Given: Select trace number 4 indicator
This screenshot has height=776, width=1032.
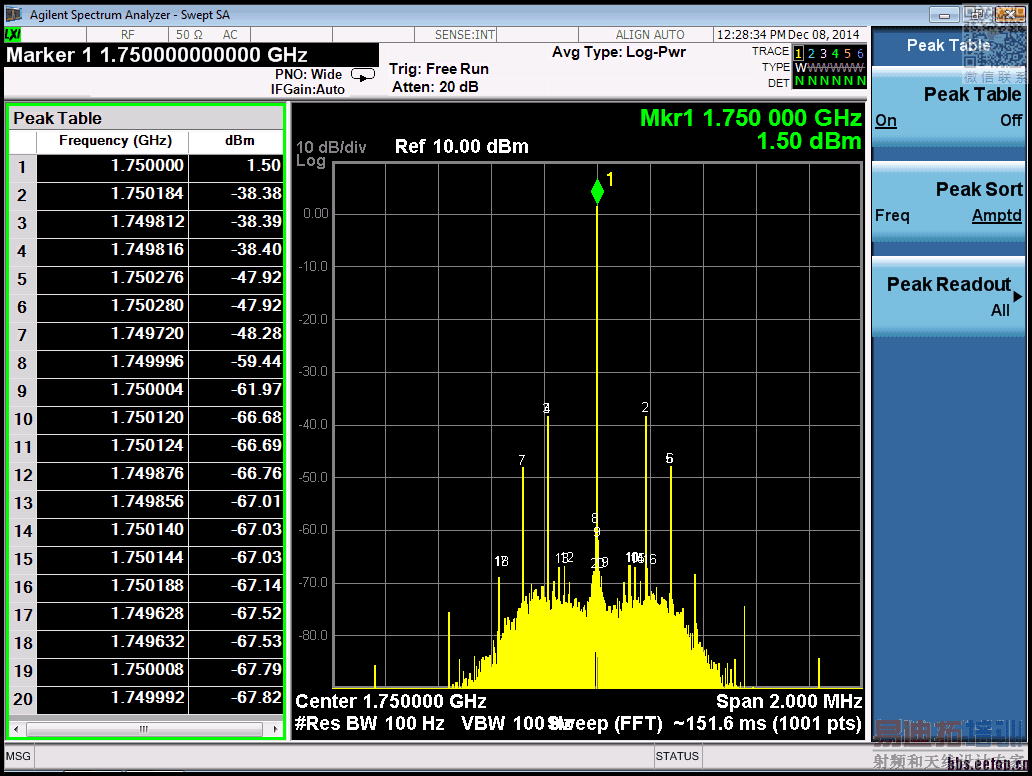Looking at the screenshot, I should point(835,53).
